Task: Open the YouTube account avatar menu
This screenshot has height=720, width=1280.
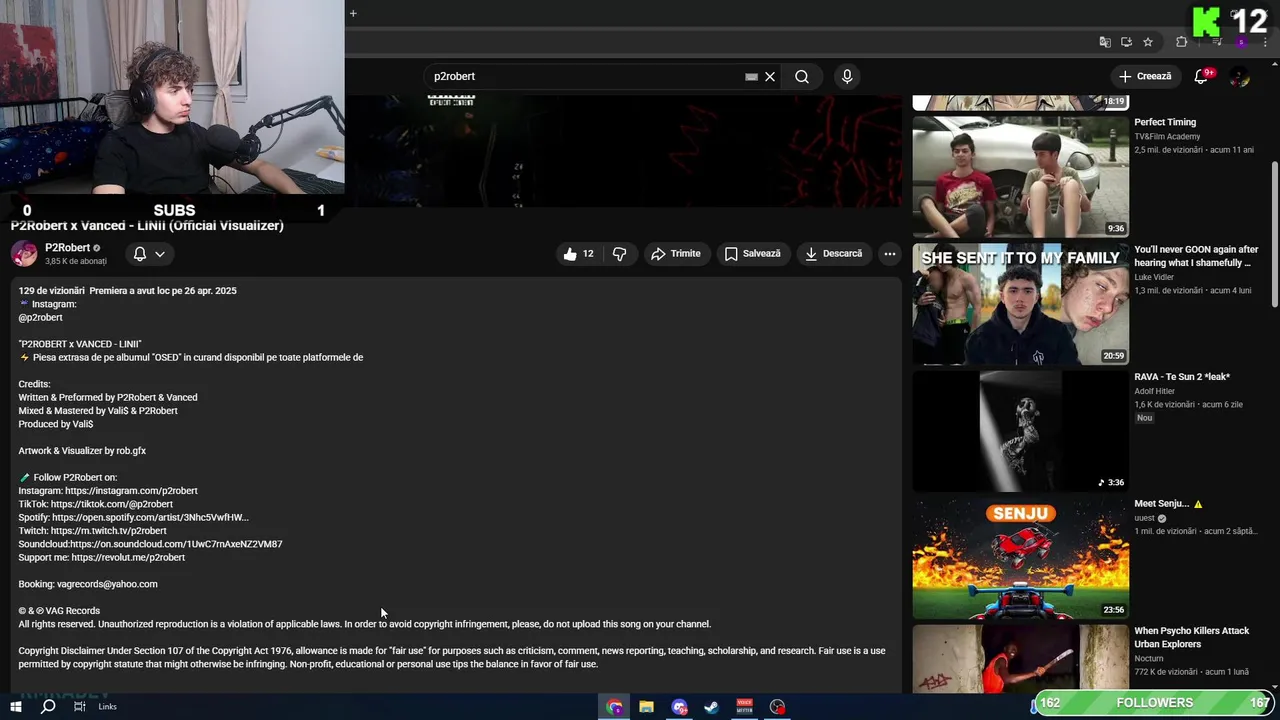Action: click(1240, 77)
